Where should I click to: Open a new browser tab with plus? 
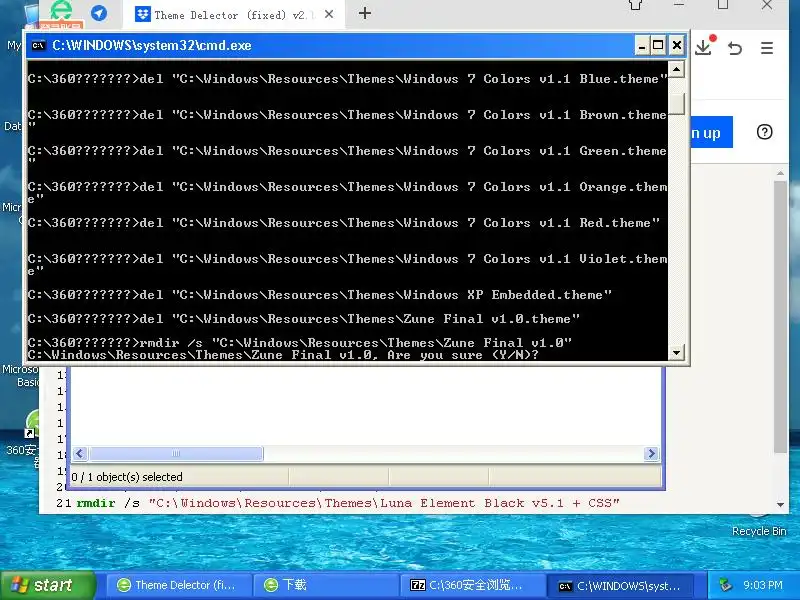(364, 14)
